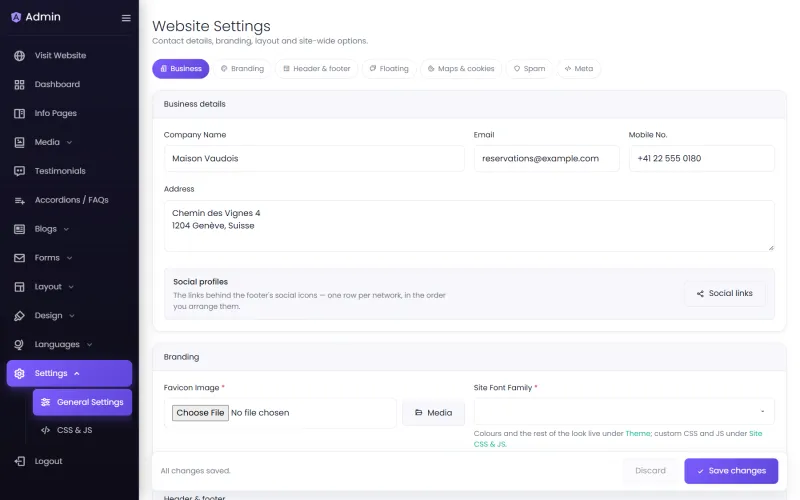Focus the Company Name input field
800x500 pixels.
[x=314, y=159]
